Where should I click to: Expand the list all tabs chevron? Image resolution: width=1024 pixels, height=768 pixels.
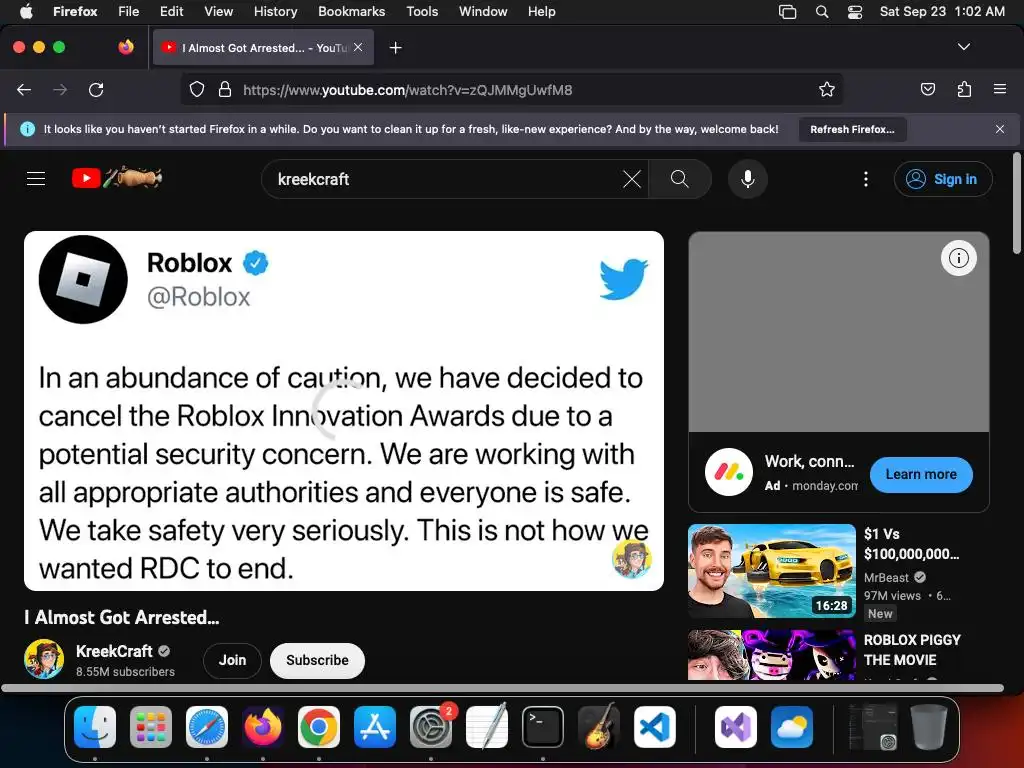click(x=964, y=47)
